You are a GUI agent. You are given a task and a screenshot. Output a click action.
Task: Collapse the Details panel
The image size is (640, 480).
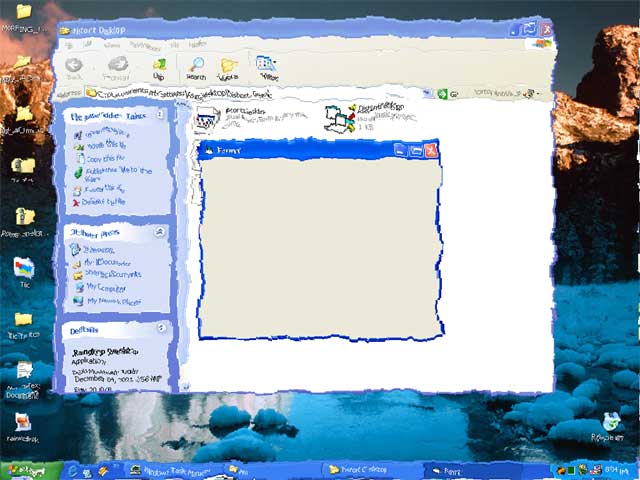162,327
